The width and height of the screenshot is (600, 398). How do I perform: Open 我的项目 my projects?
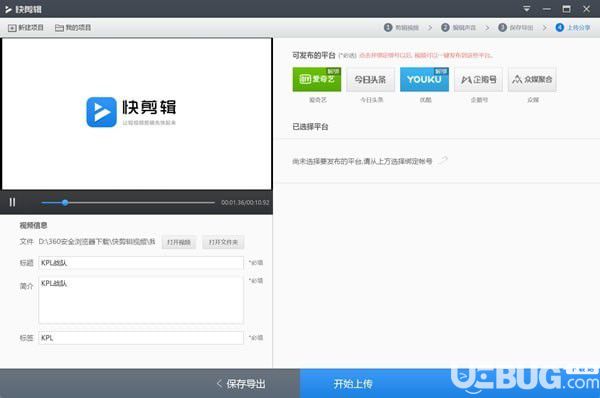(x=73, y=28)
